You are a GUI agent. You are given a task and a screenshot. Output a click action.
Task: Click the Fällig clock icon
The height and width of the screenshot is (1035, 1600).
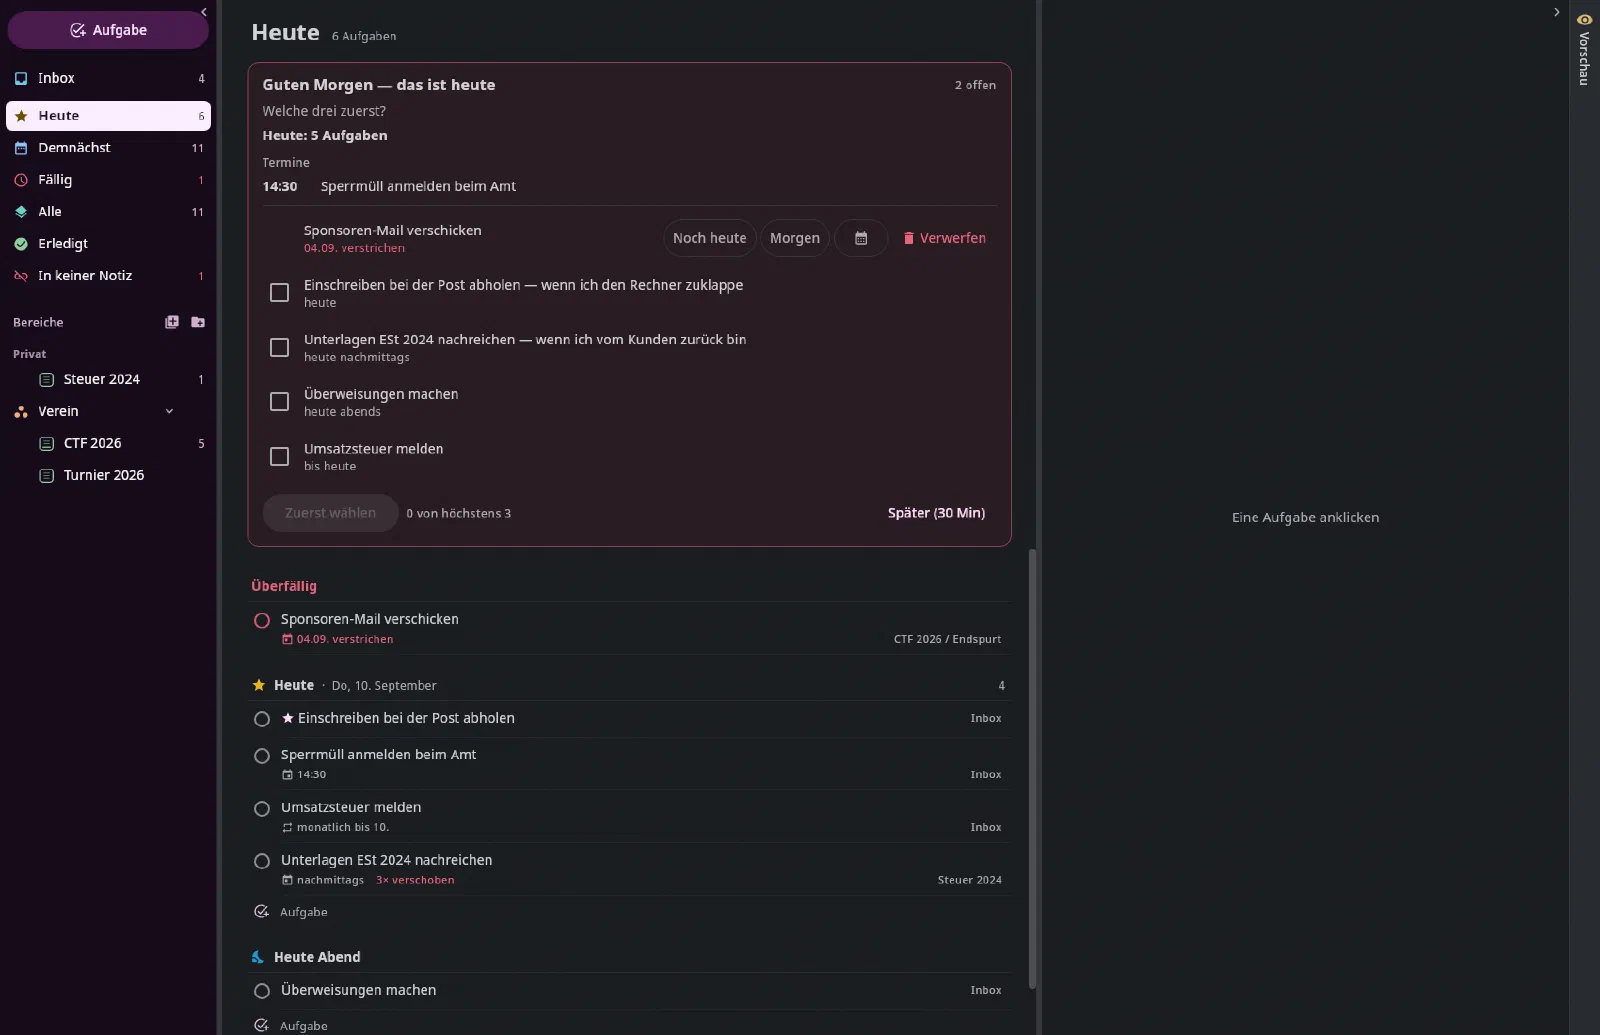(21, 180)
